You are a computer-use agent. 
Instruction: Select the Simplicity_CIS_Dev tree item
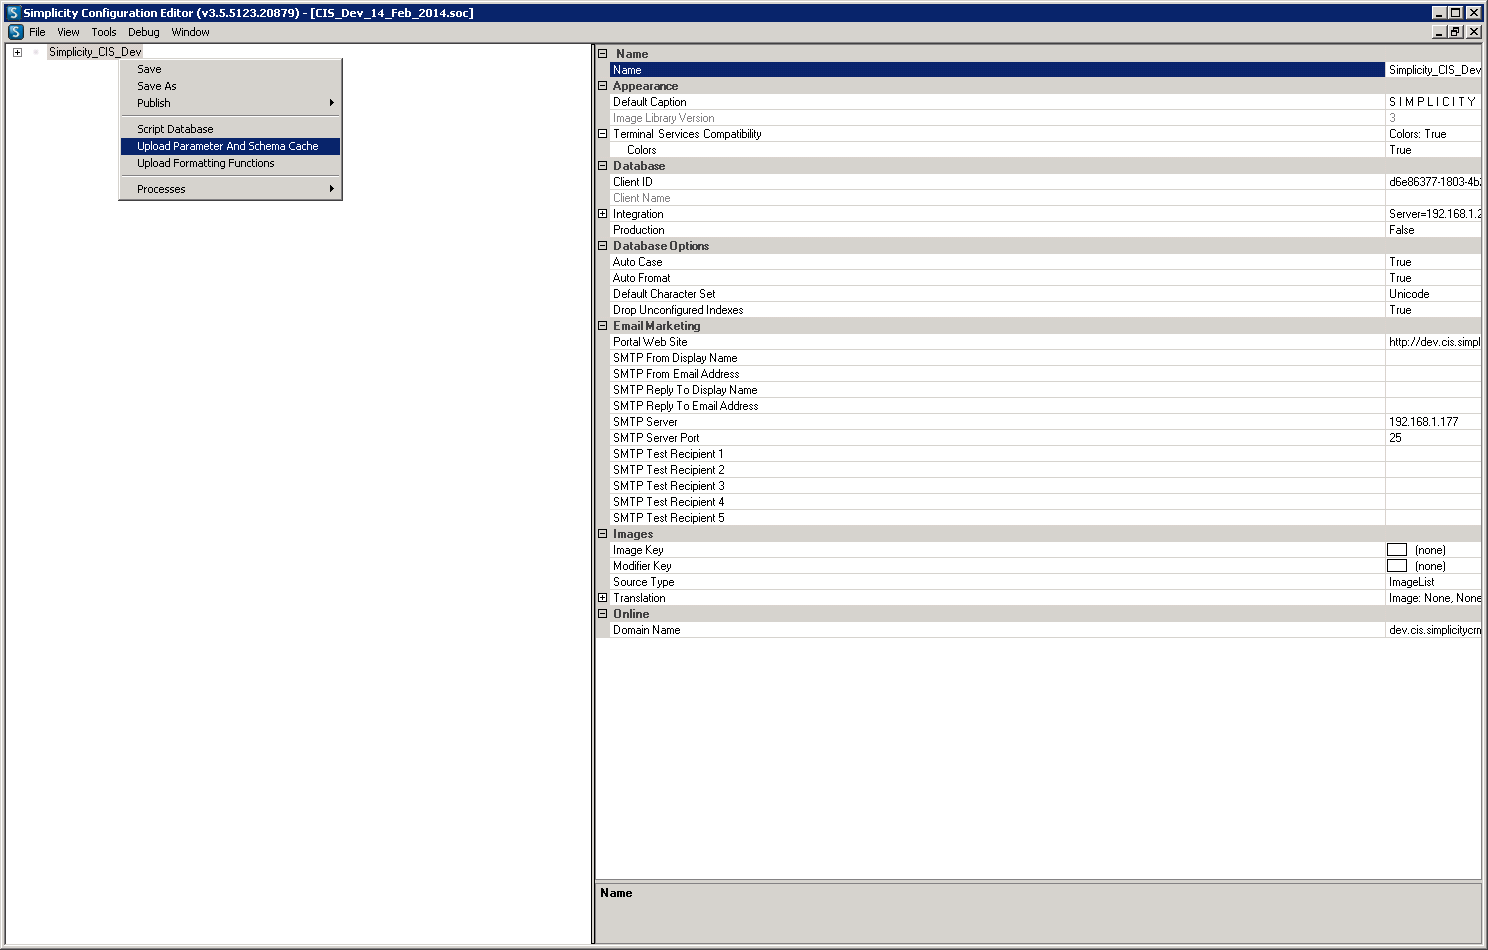[95, 52]
